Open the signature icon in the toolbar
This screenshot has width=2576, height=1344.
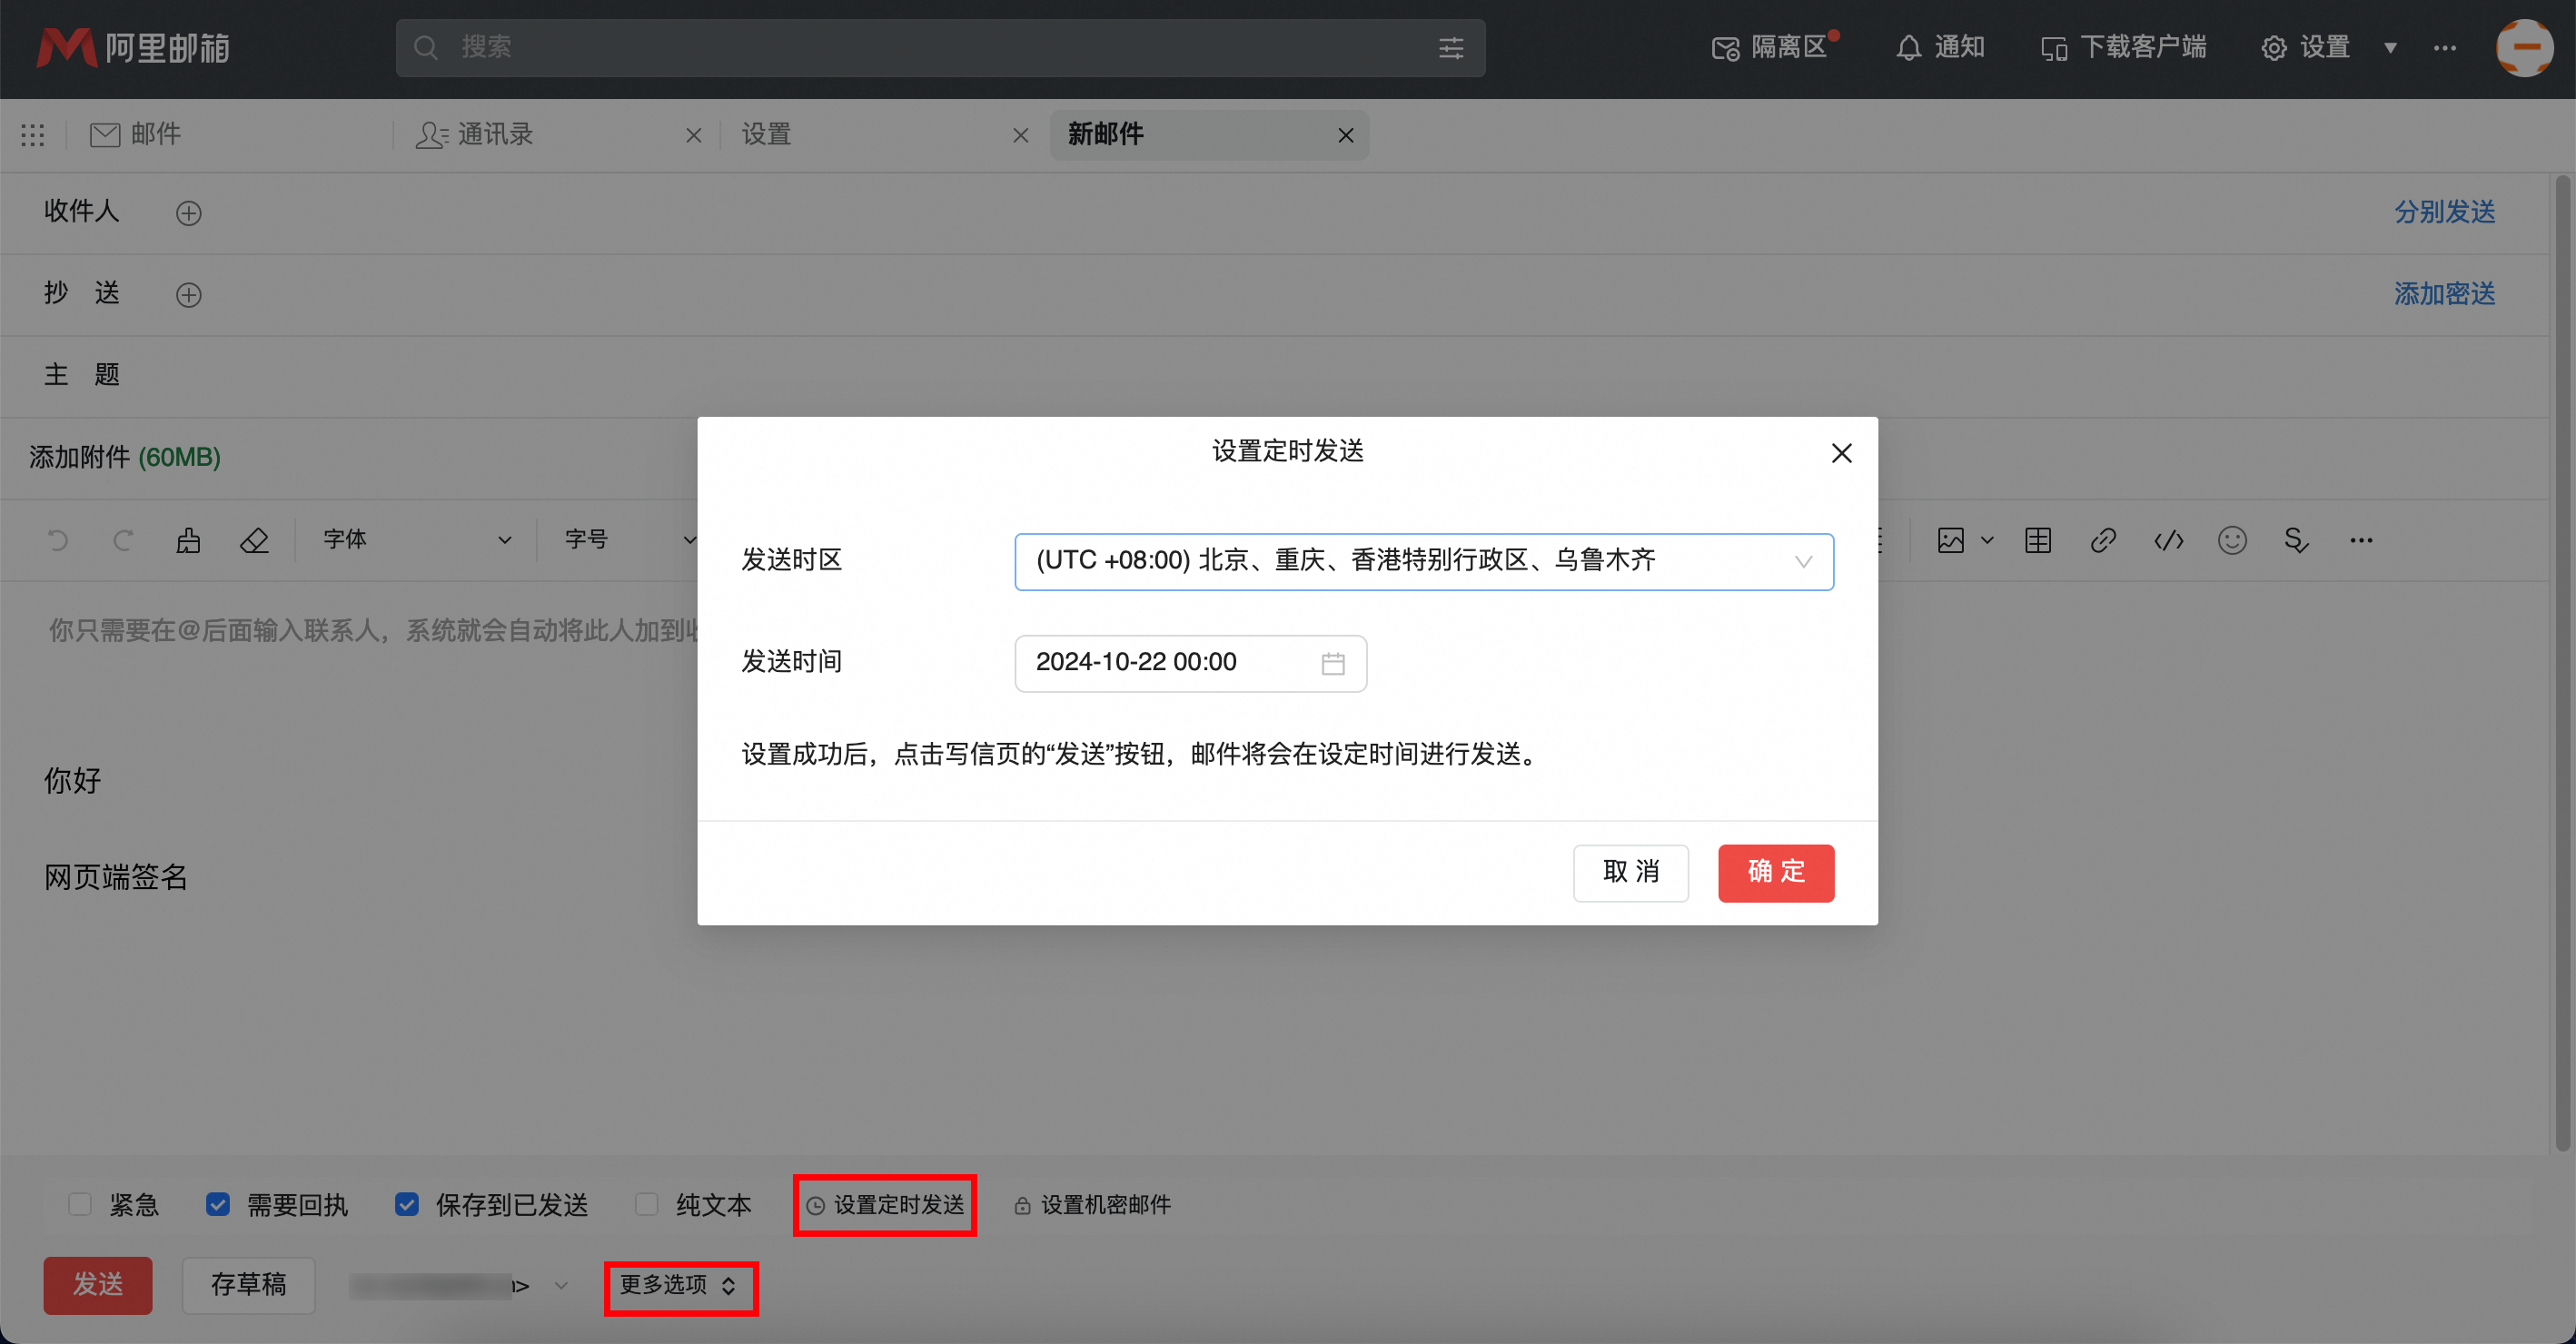click(2296, 540)
